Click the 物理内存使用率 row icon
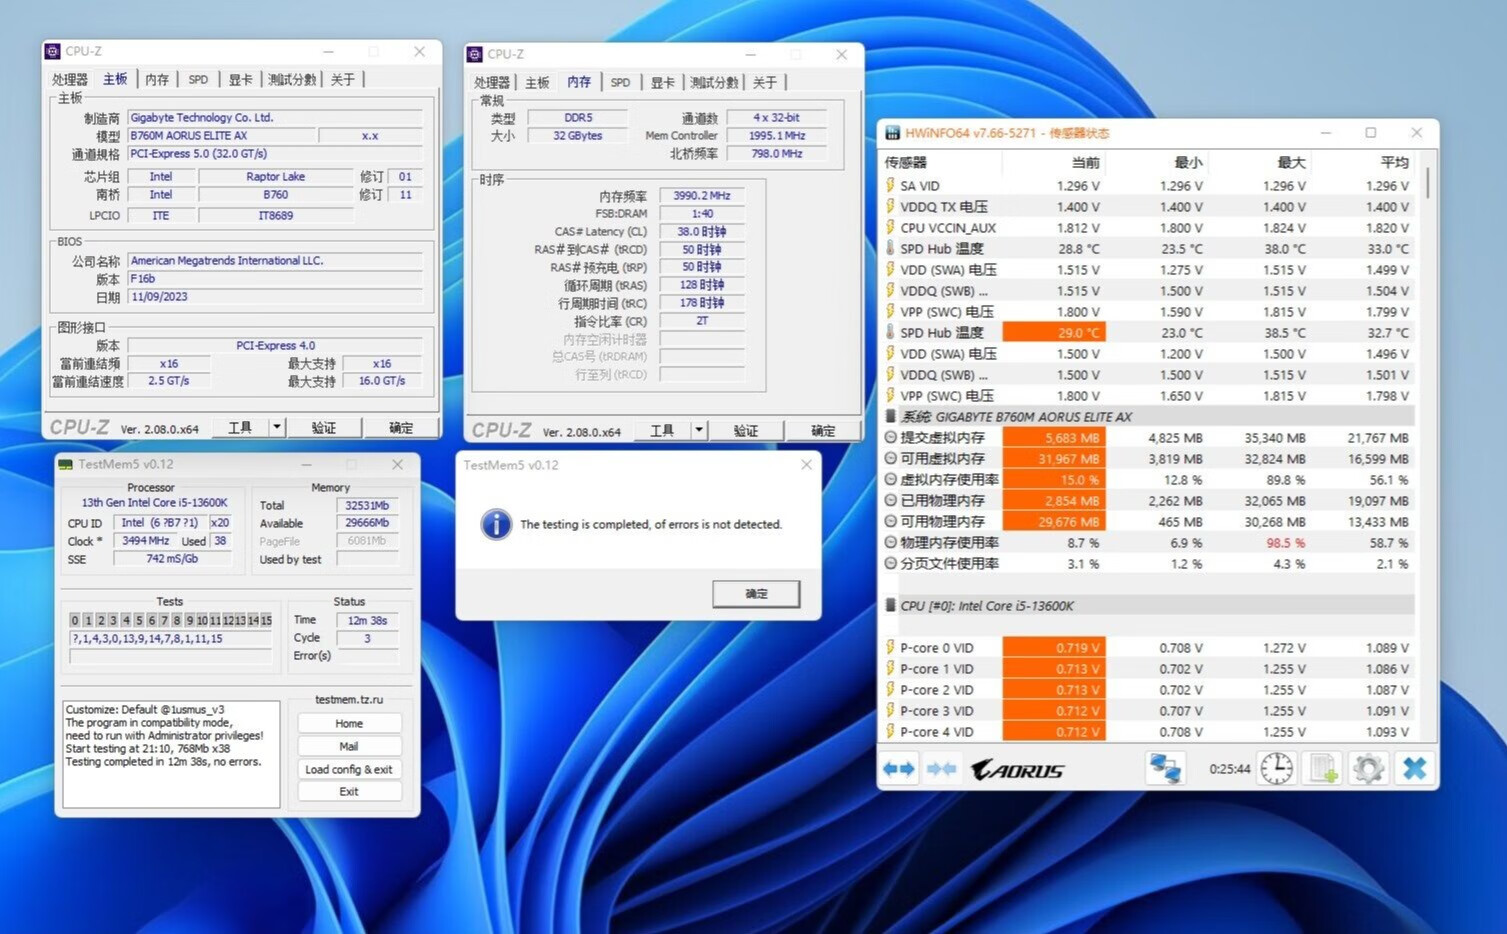The image size is (1507, 934). point(890,542)
